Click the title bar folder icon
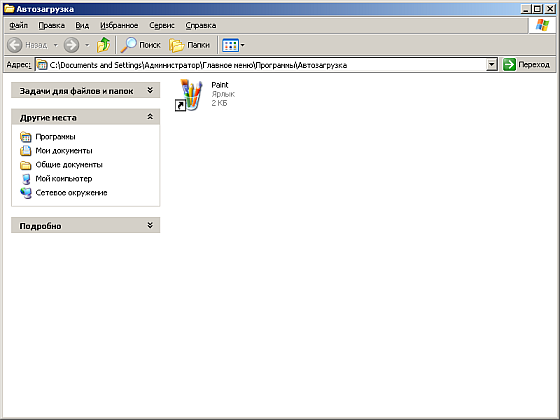The image size is (560, 420). (x=9, y=9)
